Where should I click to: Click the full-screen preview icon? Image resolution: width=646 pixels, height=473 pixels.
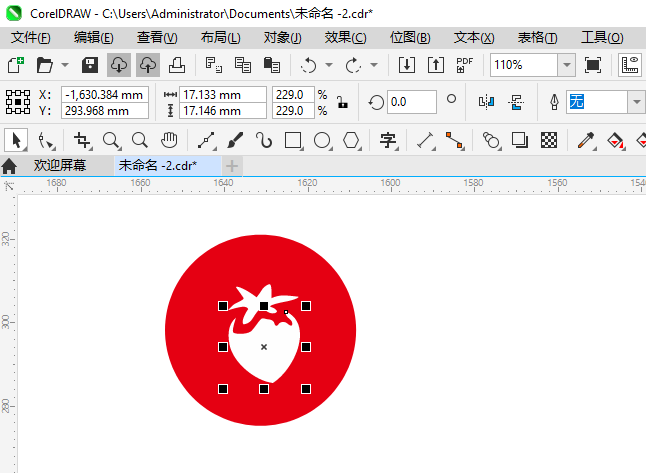pos(592,65)
